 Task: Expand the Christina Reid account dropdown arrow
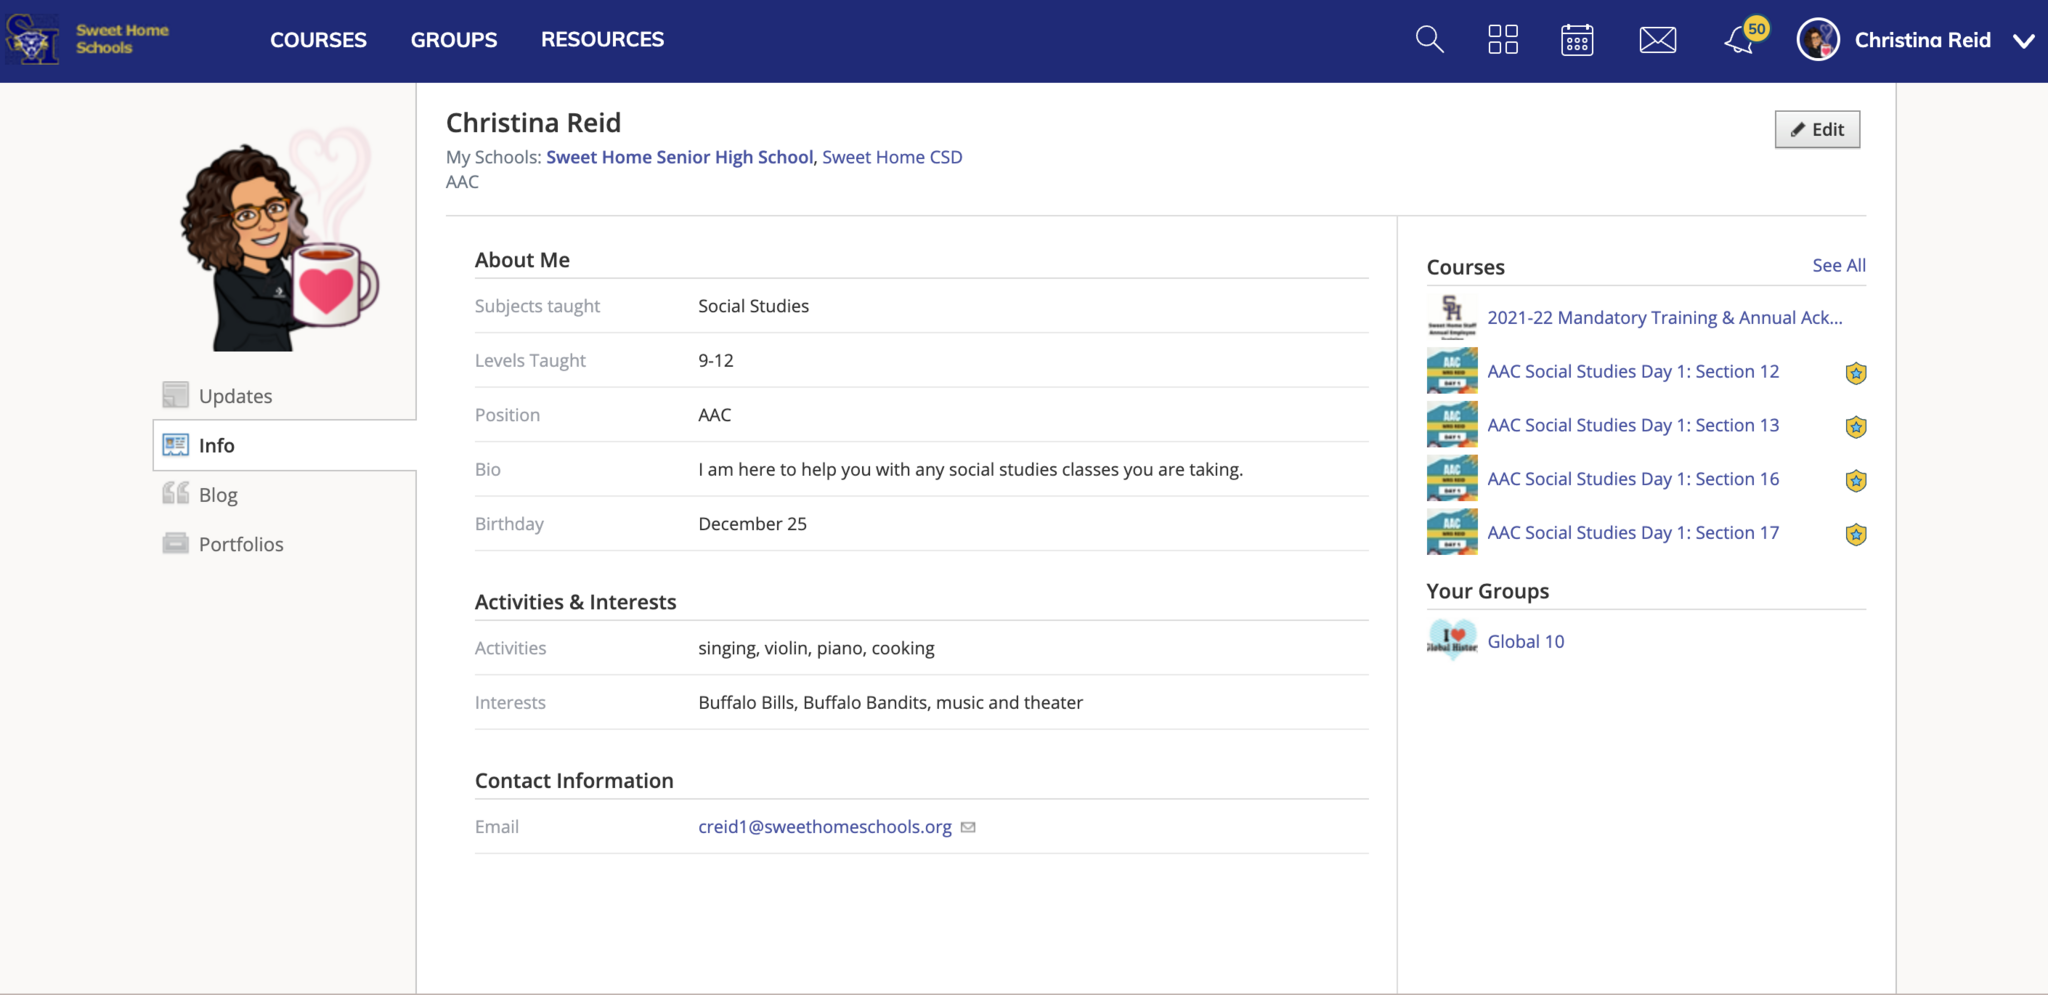click(x=2023, y=41)
